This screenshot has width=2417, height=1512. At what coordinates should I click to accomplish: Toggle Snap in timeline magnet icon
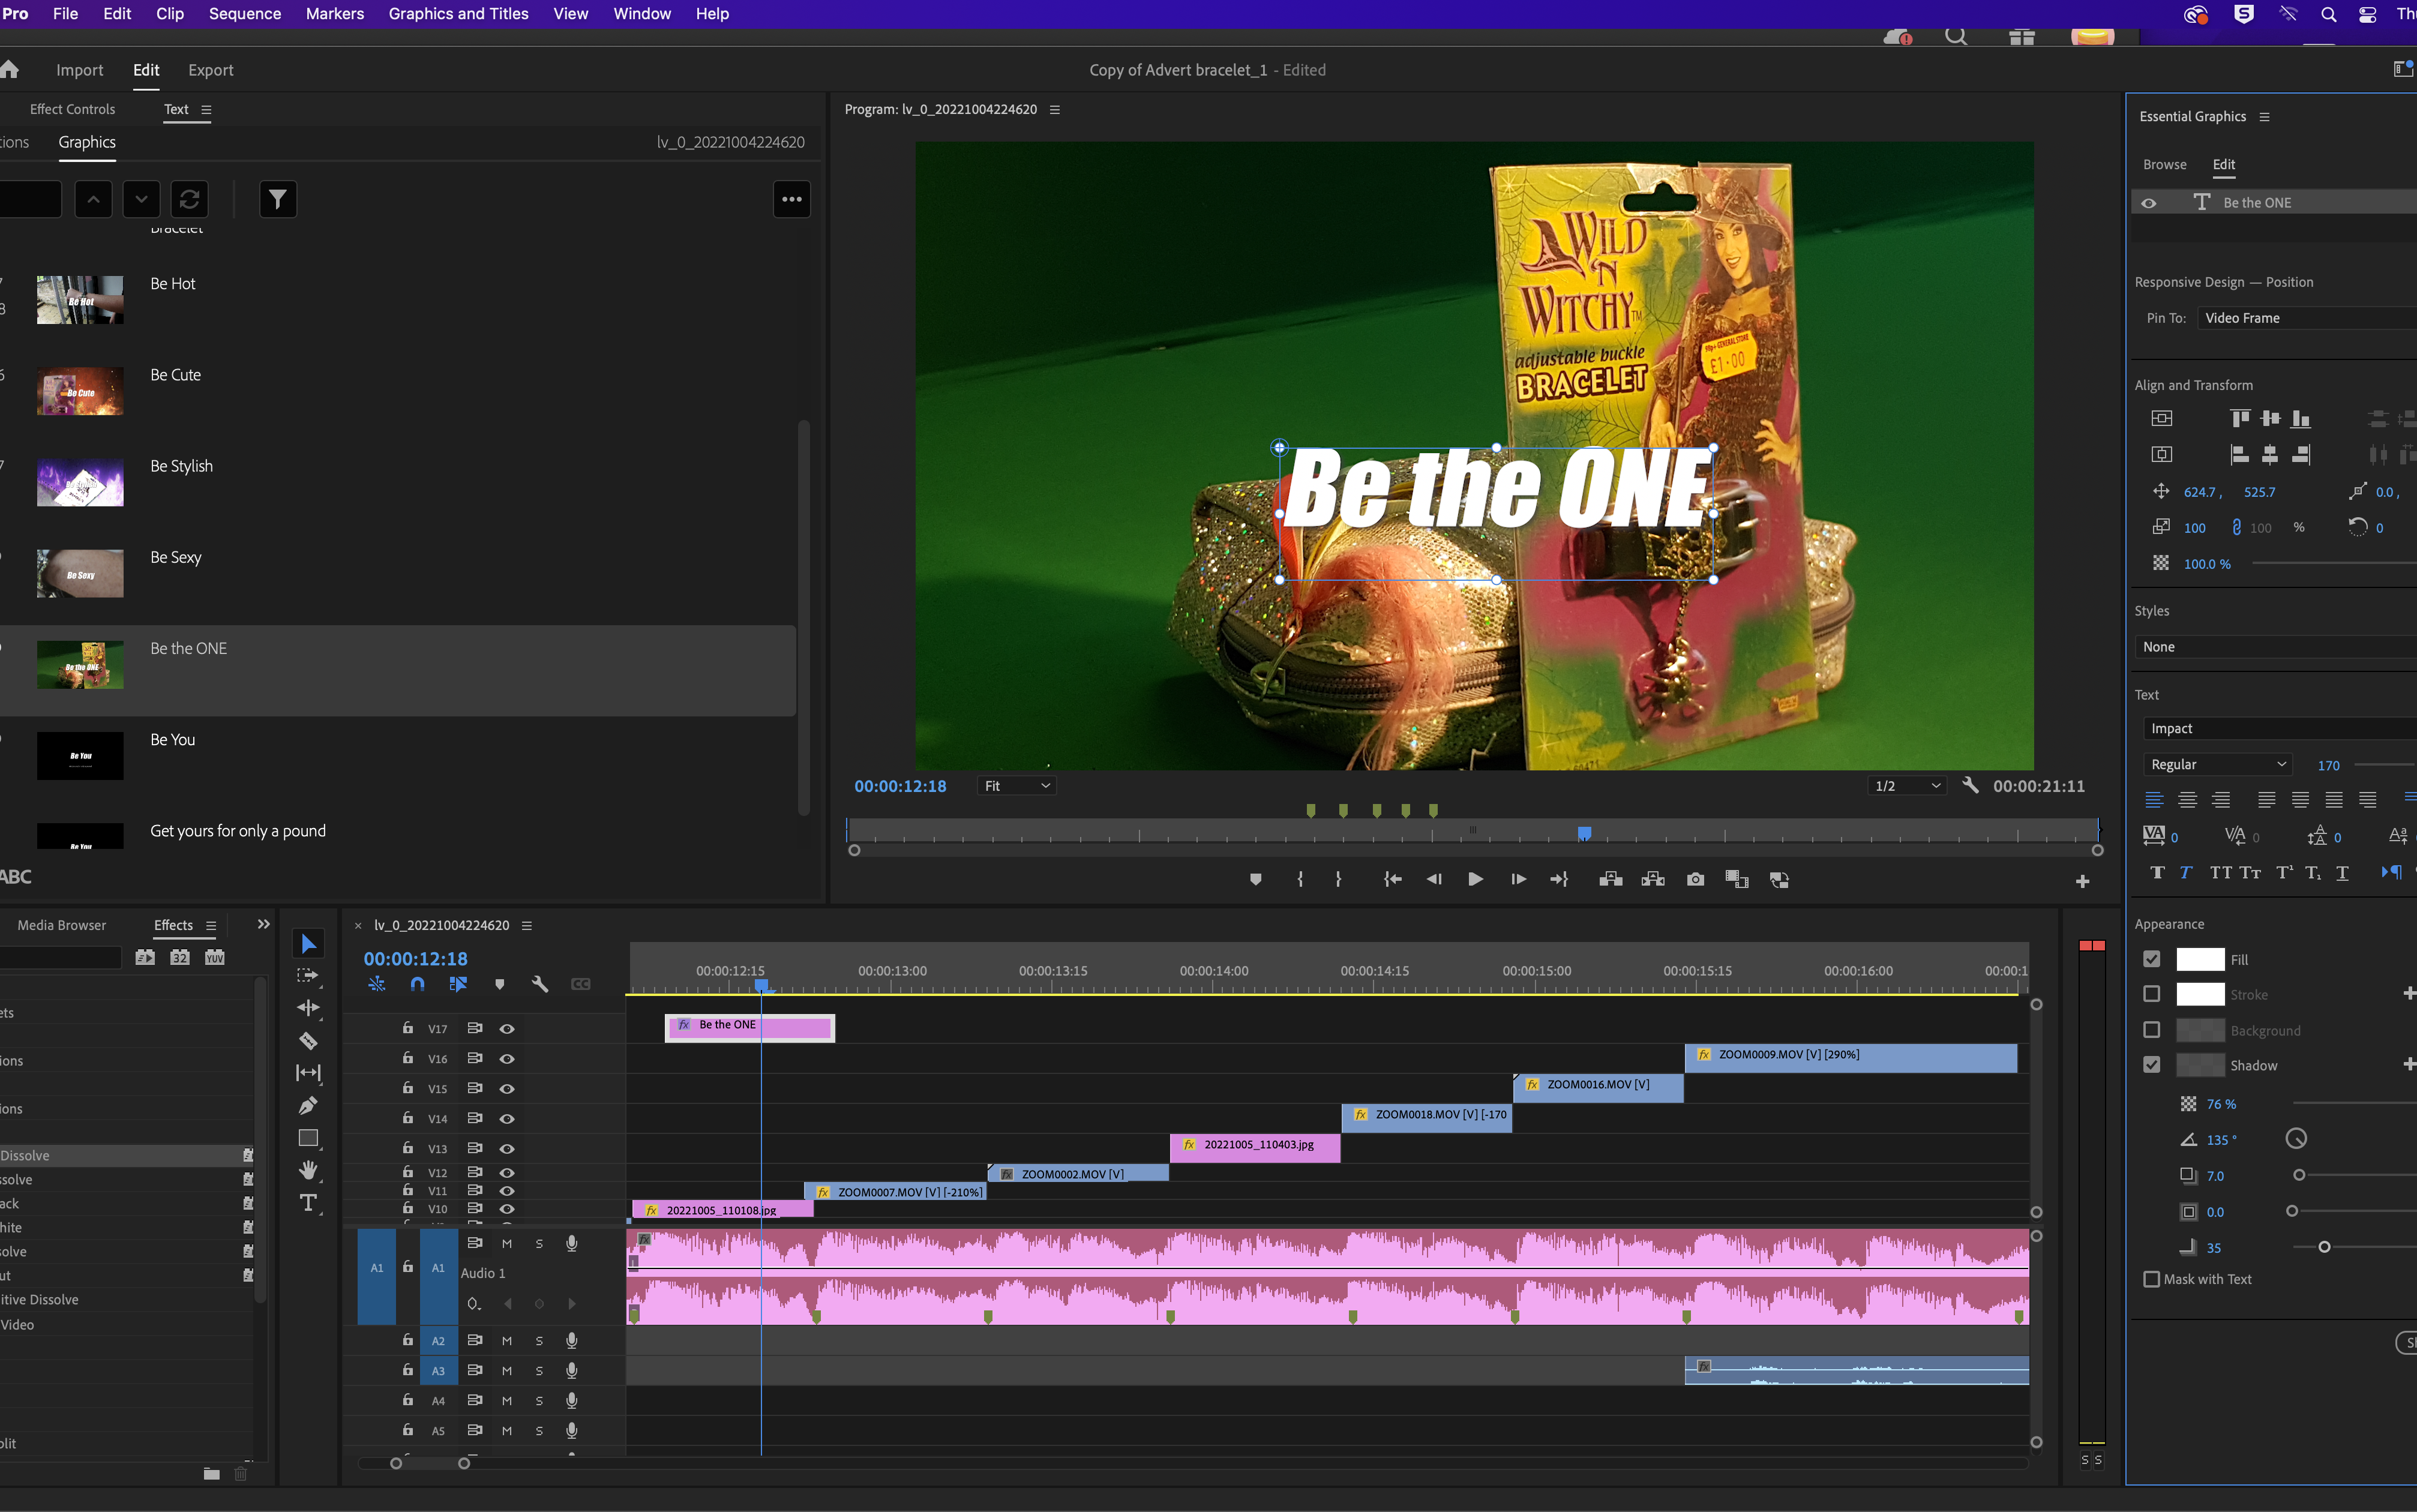(x=417, y=984)
